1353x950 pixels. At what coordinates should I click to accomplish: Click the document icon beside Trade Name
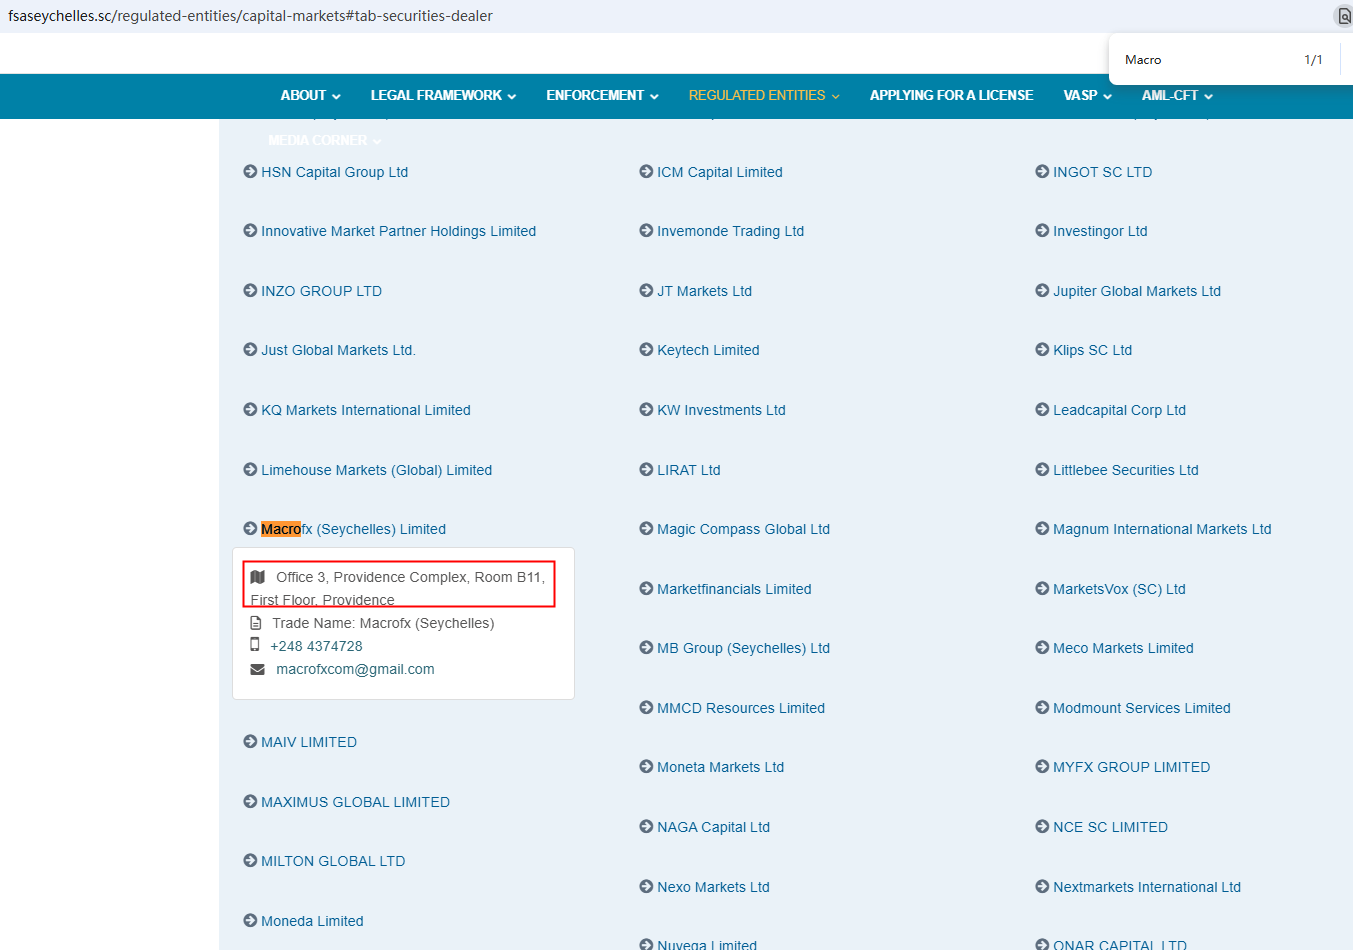256,623
